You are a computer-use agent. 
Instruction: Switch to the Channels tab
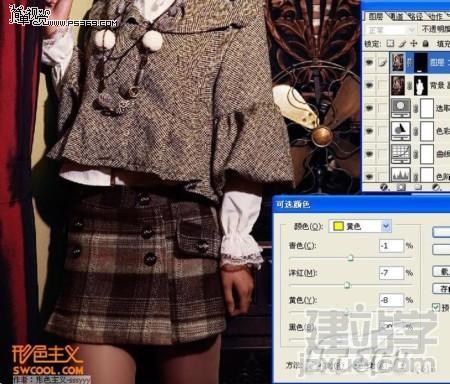tap(396, 16)
